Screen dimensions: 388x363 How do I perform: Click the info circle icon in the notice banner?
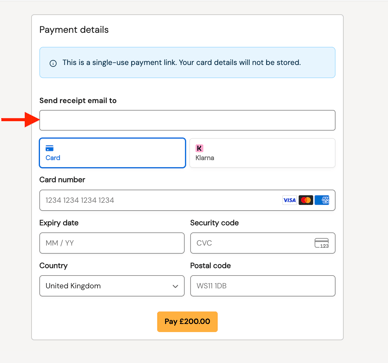coord(53,63)
